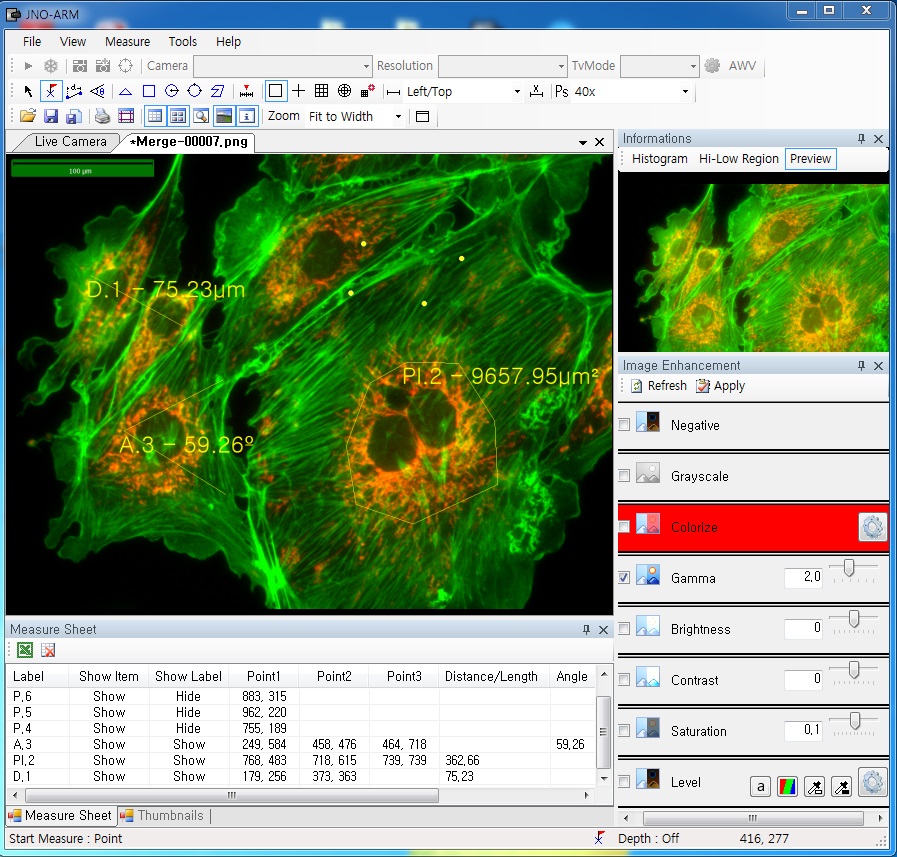The height and width of the screenshot is (857, 897).
Task: Open Colorize settings gear
Action: 872,527
